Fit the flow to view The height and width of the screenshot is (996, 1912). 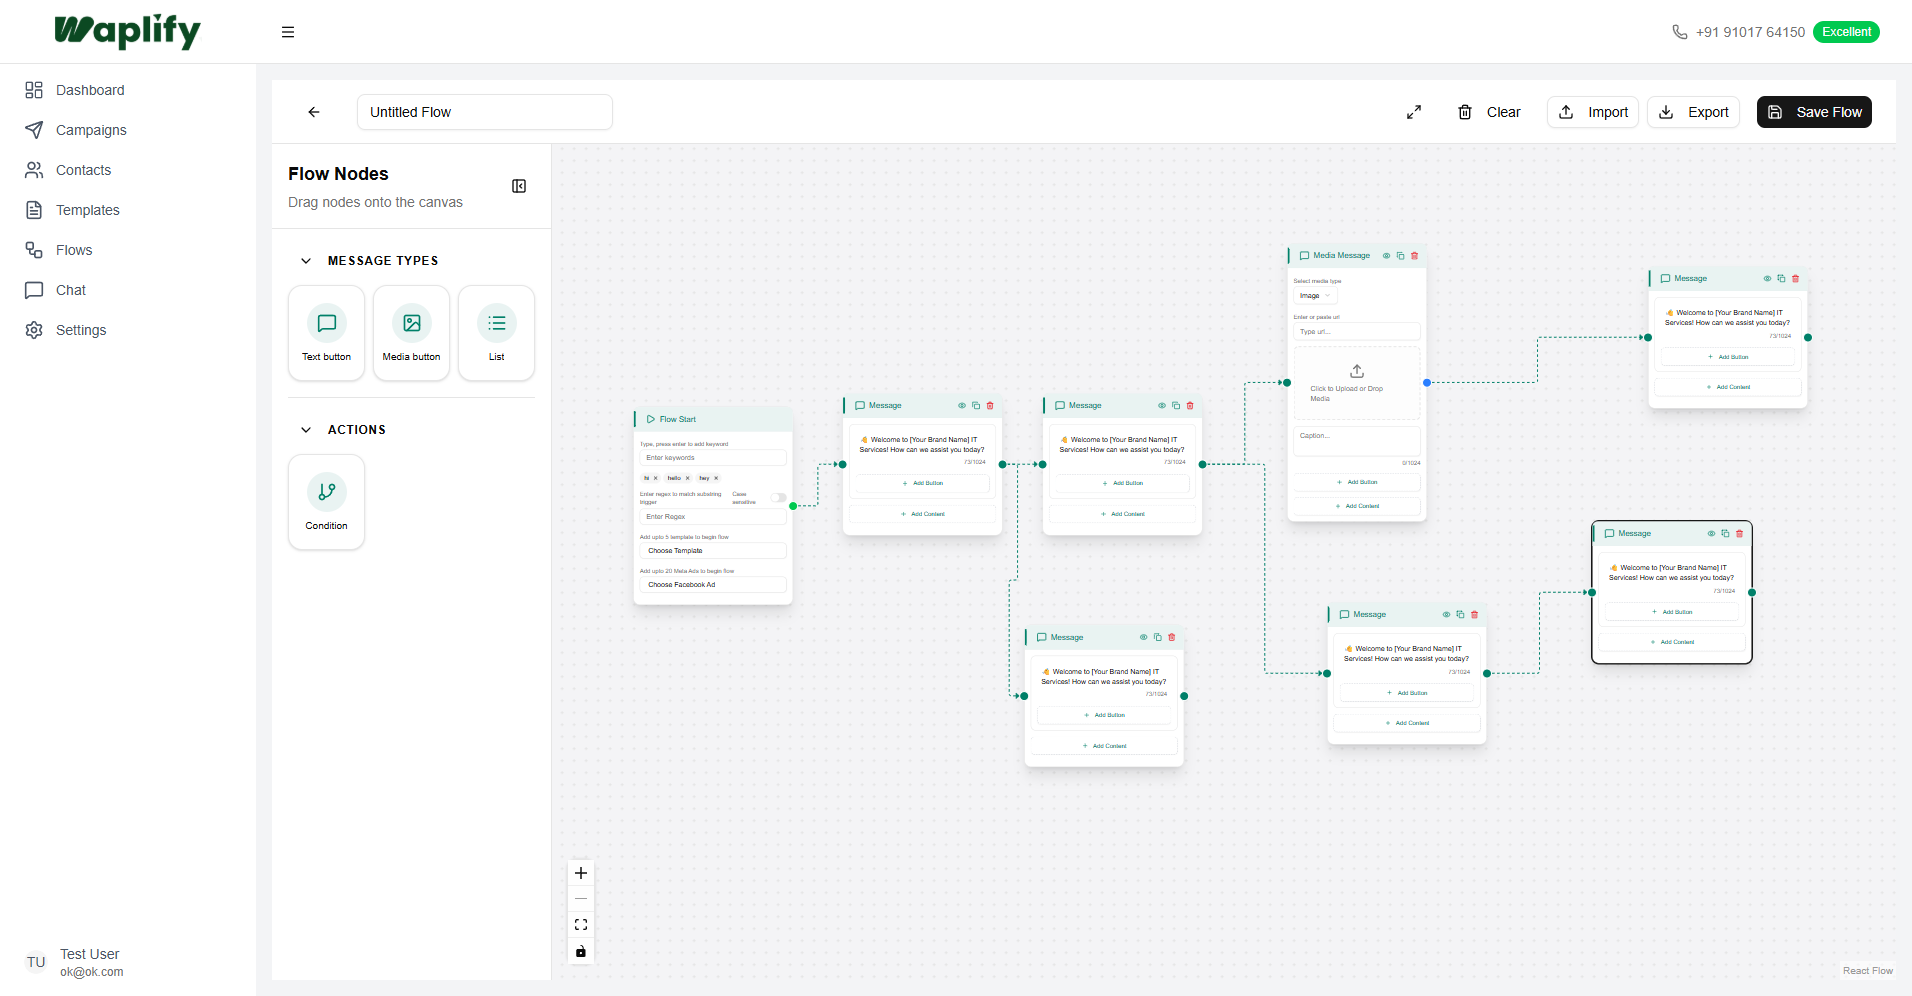tap(581, 925)
